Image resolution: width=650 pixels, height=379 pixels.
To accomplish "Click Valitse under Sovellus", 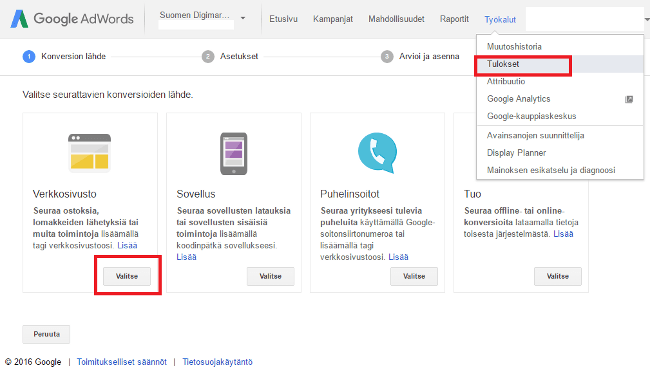I will coord(271,276).
